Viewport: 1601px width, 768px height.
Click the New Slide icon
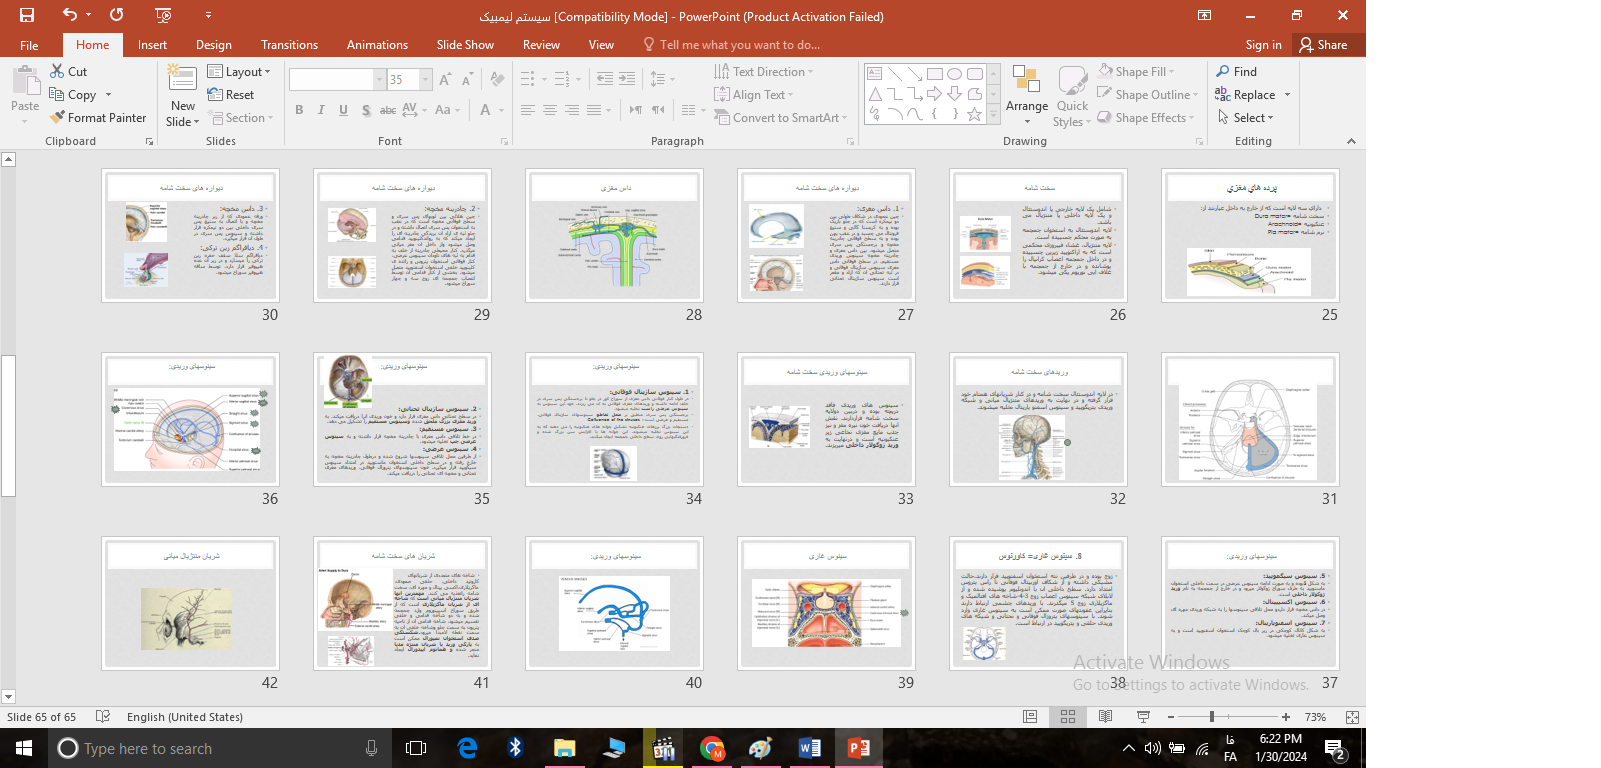pos(182,85)
